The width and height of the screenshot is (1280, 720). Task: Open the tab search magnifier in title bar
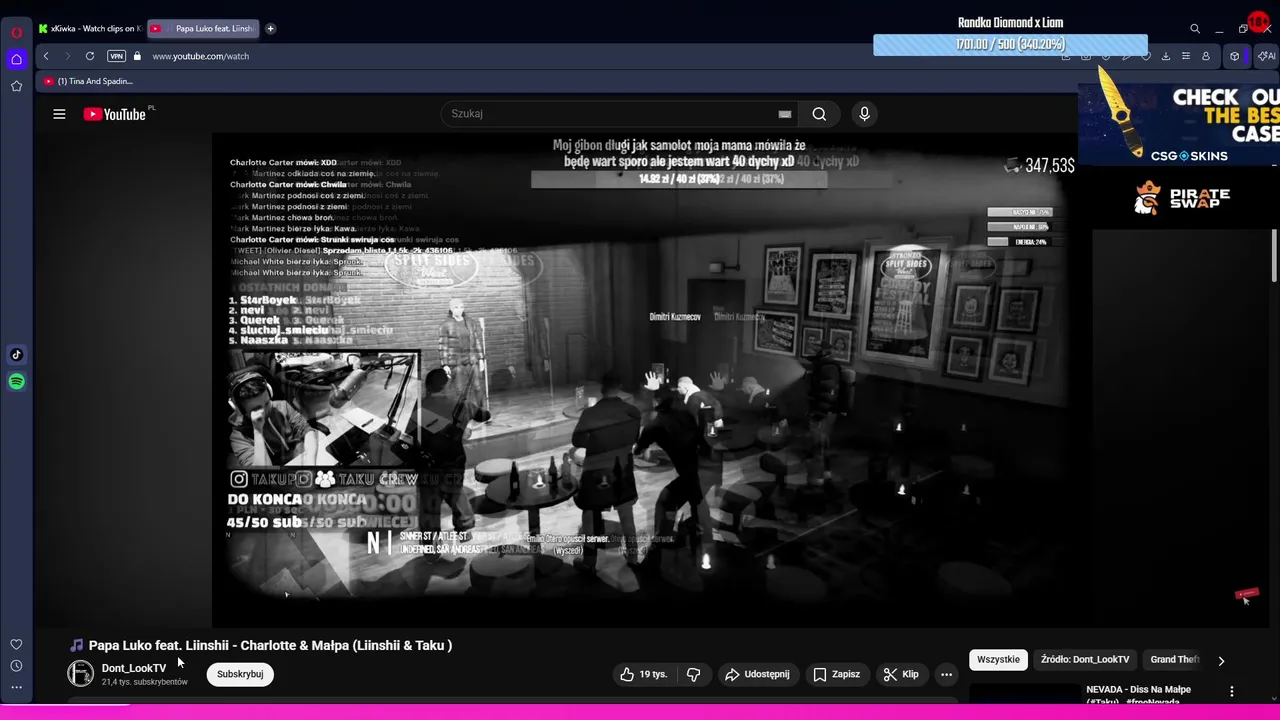[1195, 29]
